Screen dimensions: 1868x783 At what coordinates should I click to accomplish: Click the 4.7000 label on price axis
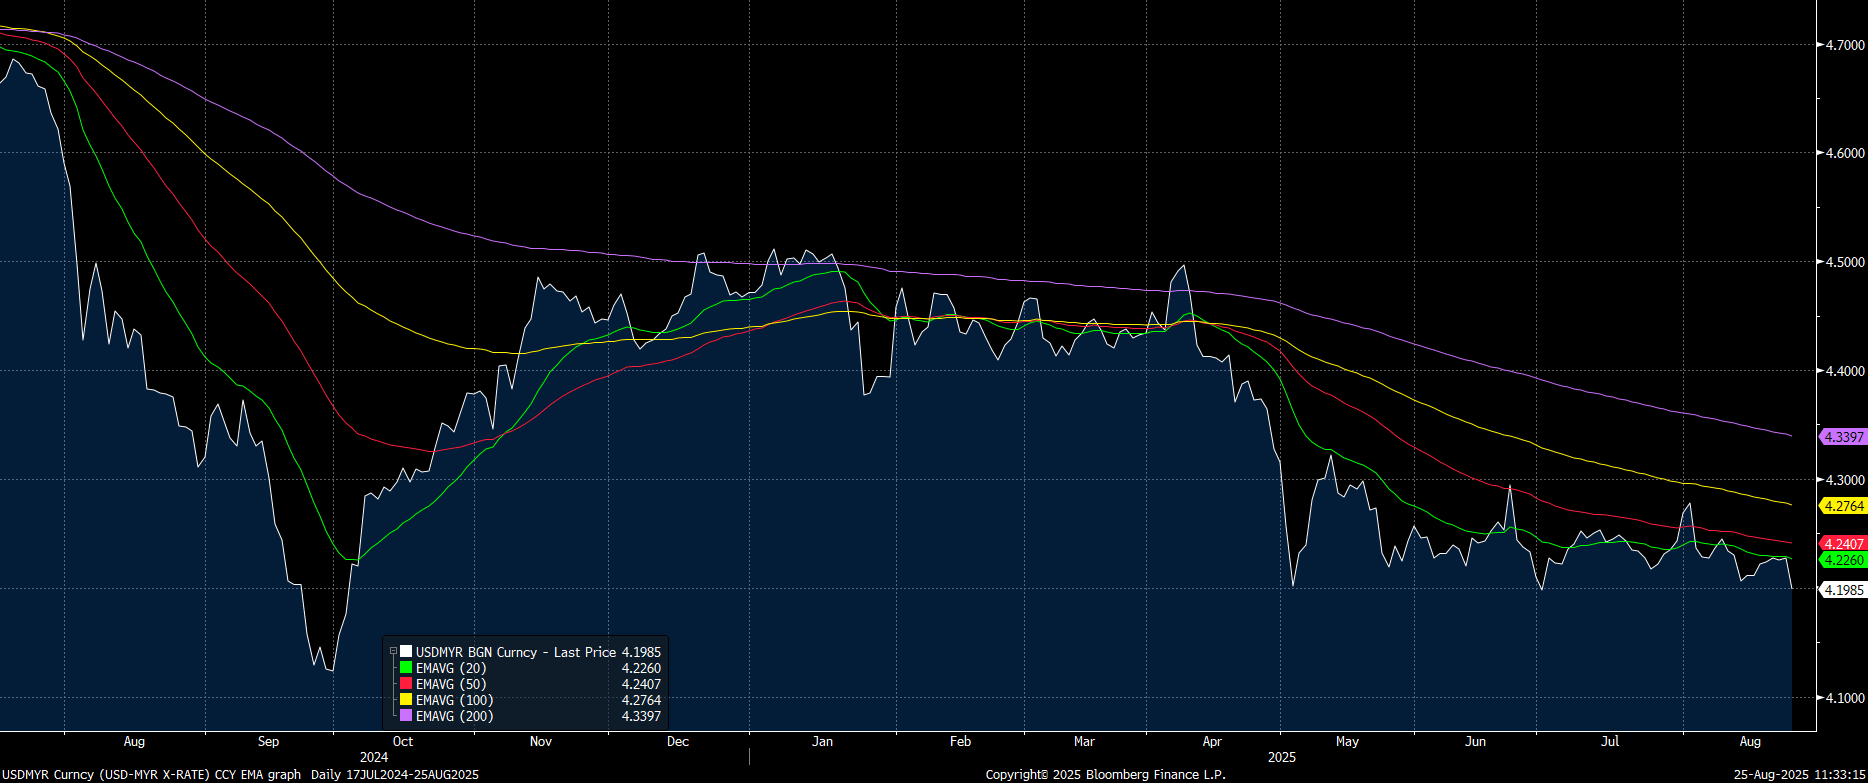click(1845, 45)
